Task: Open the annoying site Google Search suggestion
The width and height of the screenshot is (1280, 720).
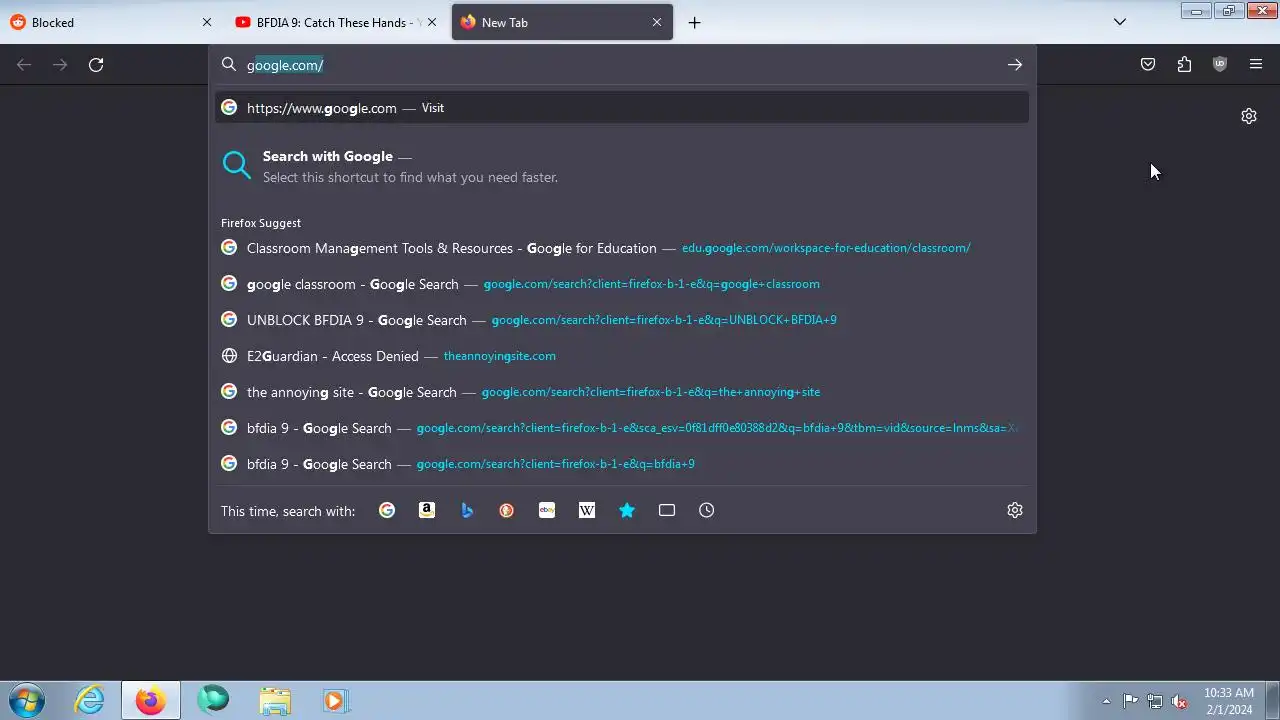Action: pos(622,392)
